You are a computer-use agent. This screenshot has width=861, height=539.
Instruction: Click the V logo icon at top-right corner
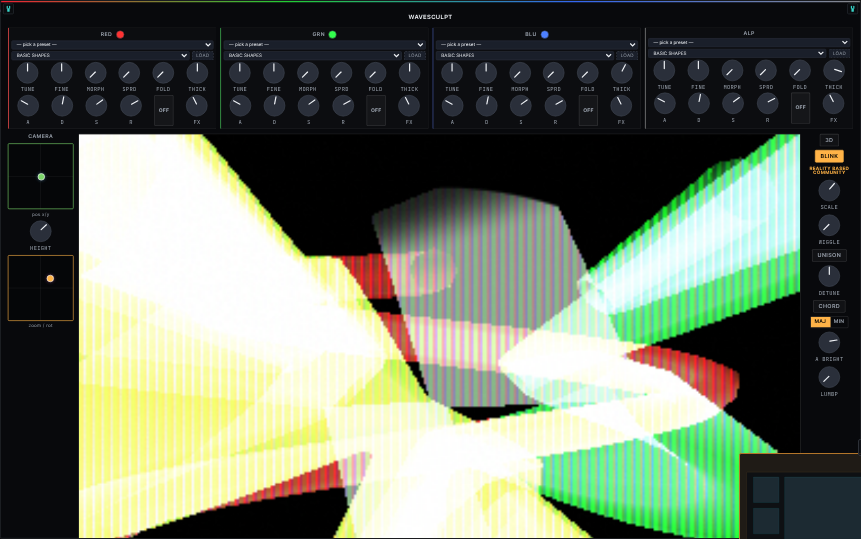click(852, 9)
